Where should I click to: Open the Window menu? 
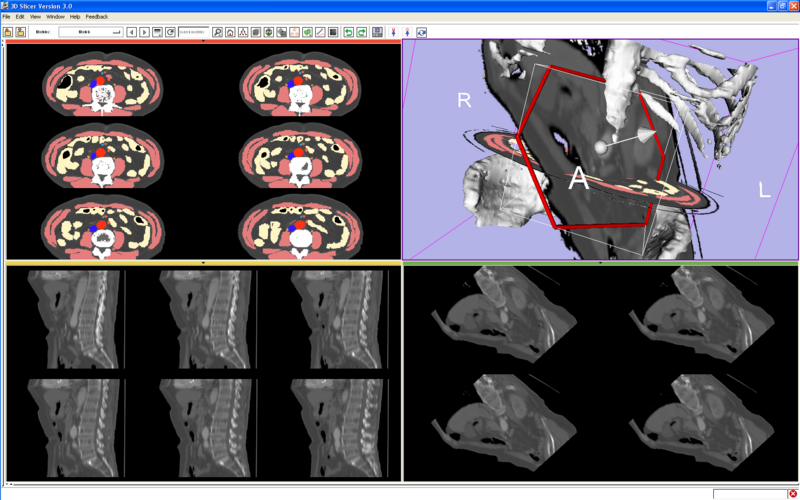[x=55, y=17]
